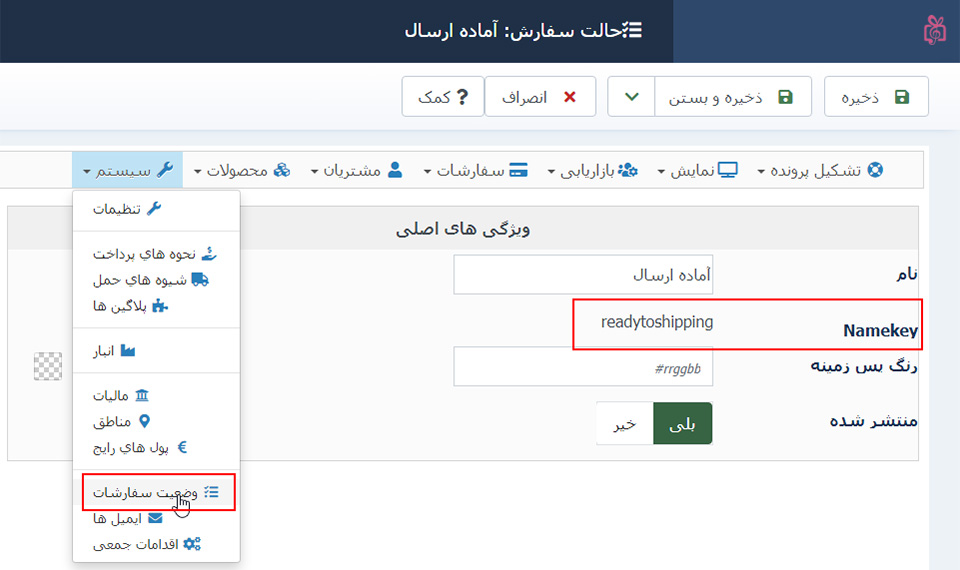
Task: Expand the تشکیل پرونده menu
Action: point(820,170)
